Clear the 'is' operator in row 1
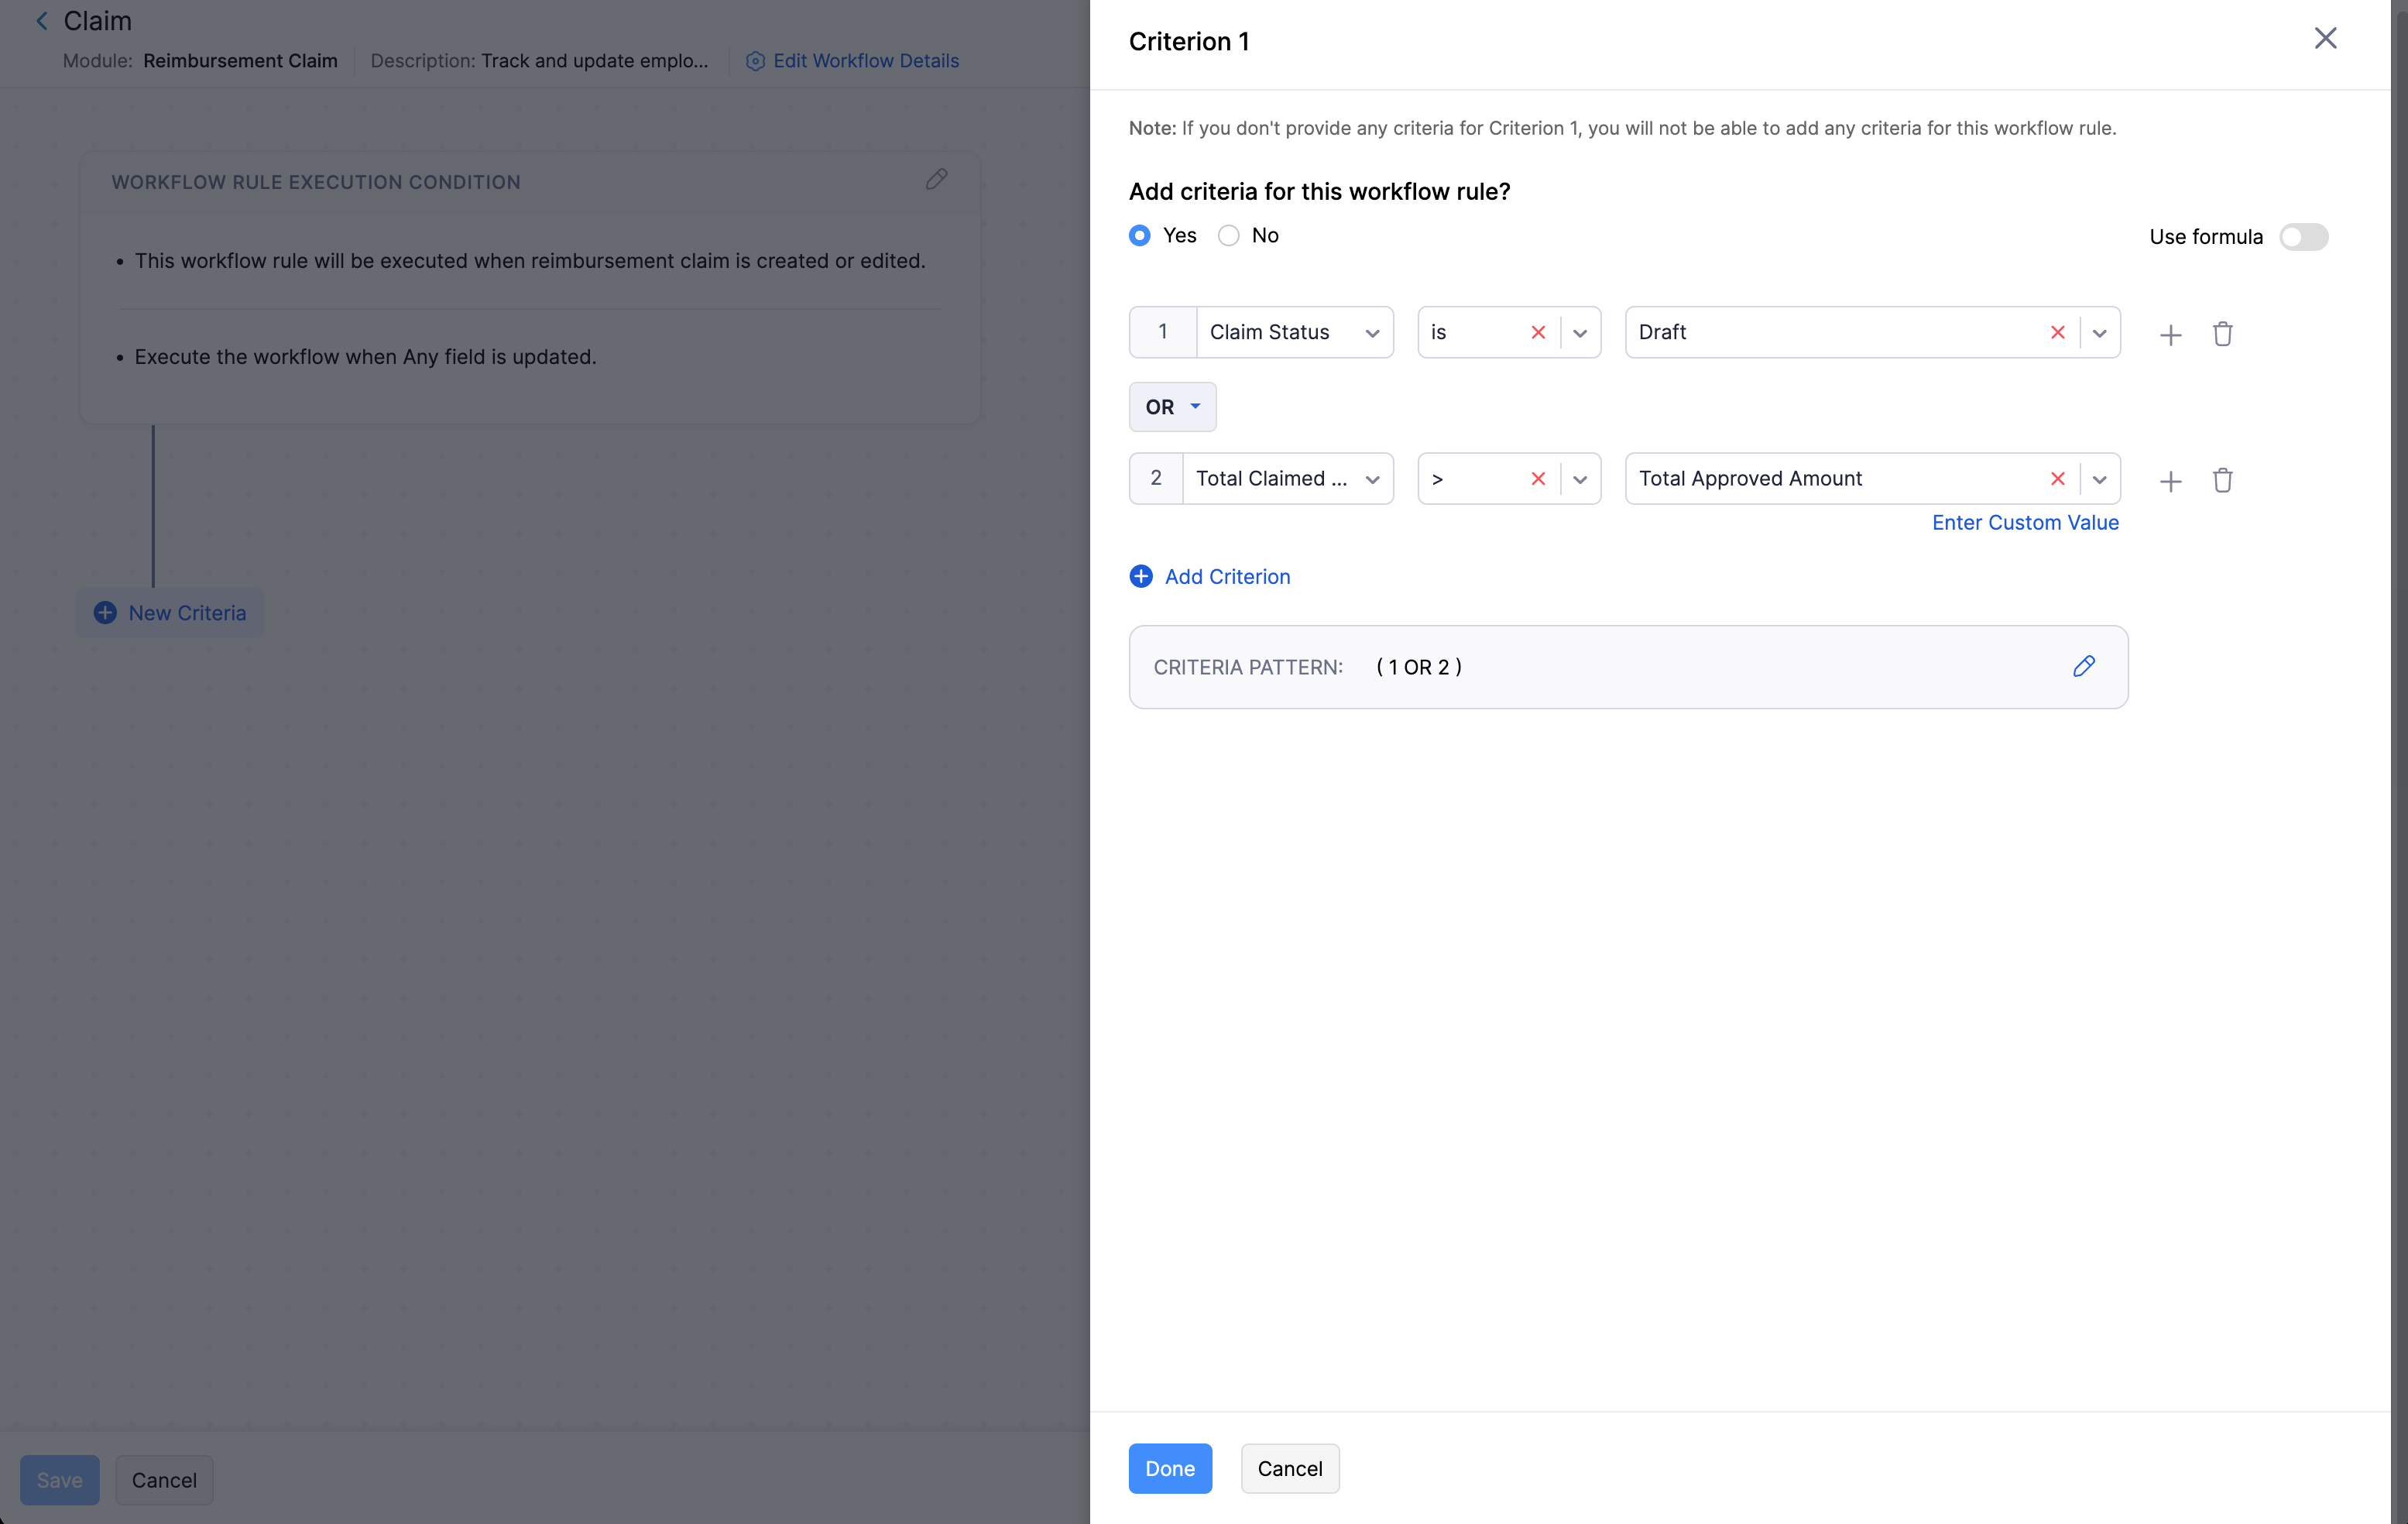The height and width of the screenshot is (1524, 2408). [x=1538, y=332]
